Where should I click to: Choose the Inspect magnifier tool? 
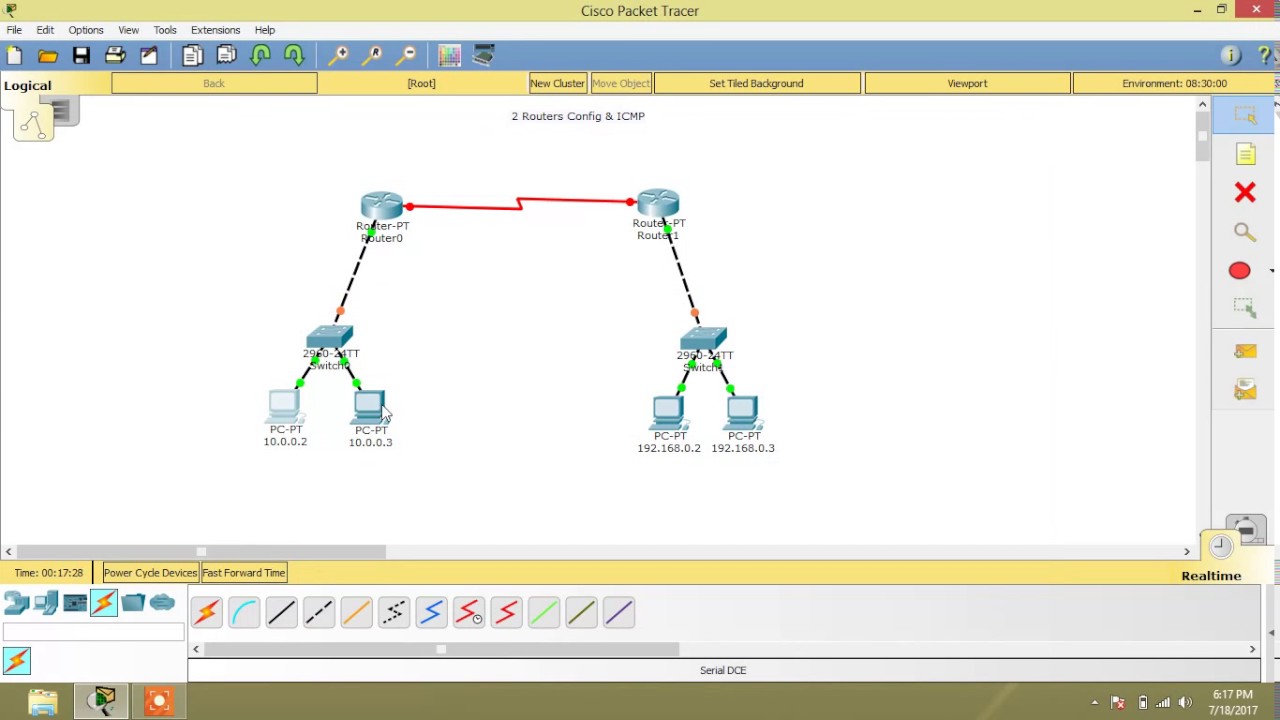point(1245,232)
